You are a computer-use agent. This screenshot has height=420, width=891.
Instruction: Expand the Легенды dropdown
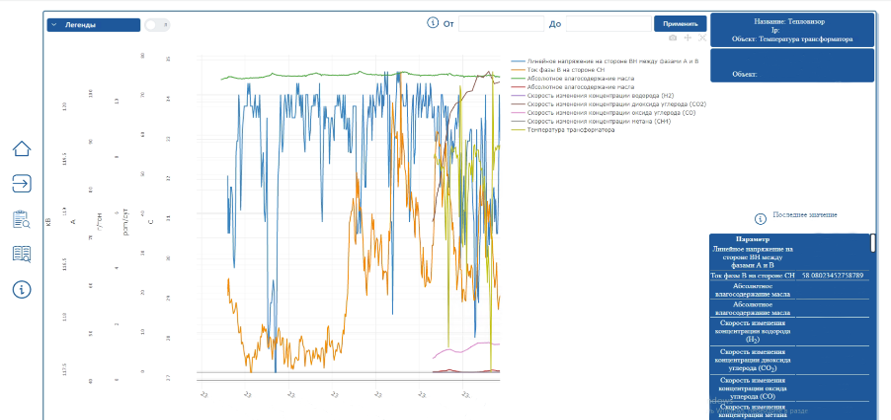click(93, 25)
